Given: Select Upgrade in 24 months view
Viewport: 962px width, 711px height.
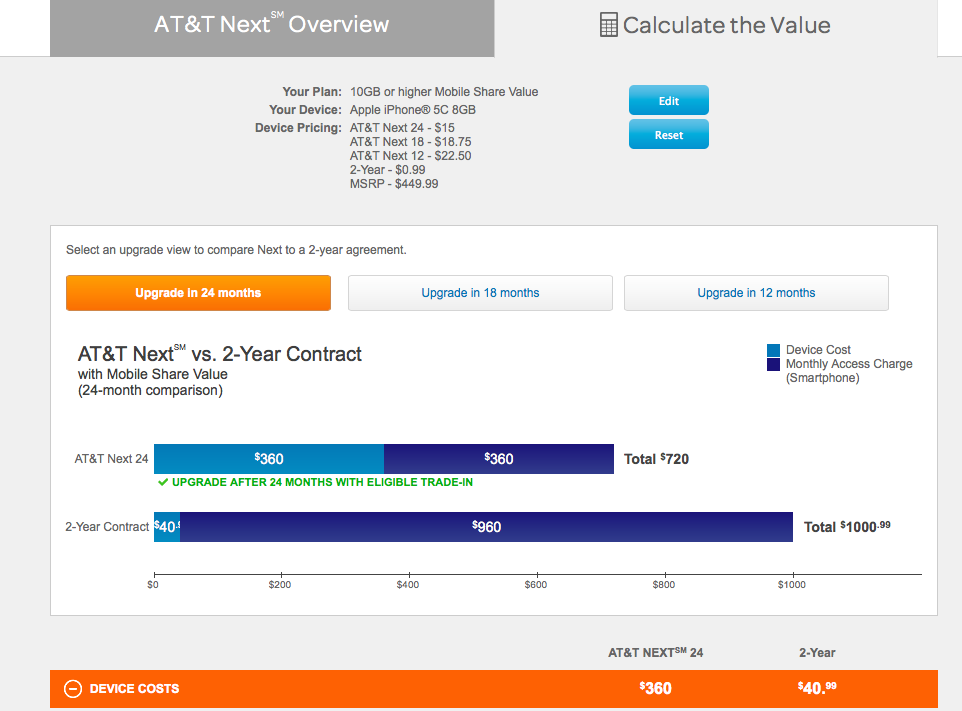Looking at the screenshot, I should tap(198, 293).
